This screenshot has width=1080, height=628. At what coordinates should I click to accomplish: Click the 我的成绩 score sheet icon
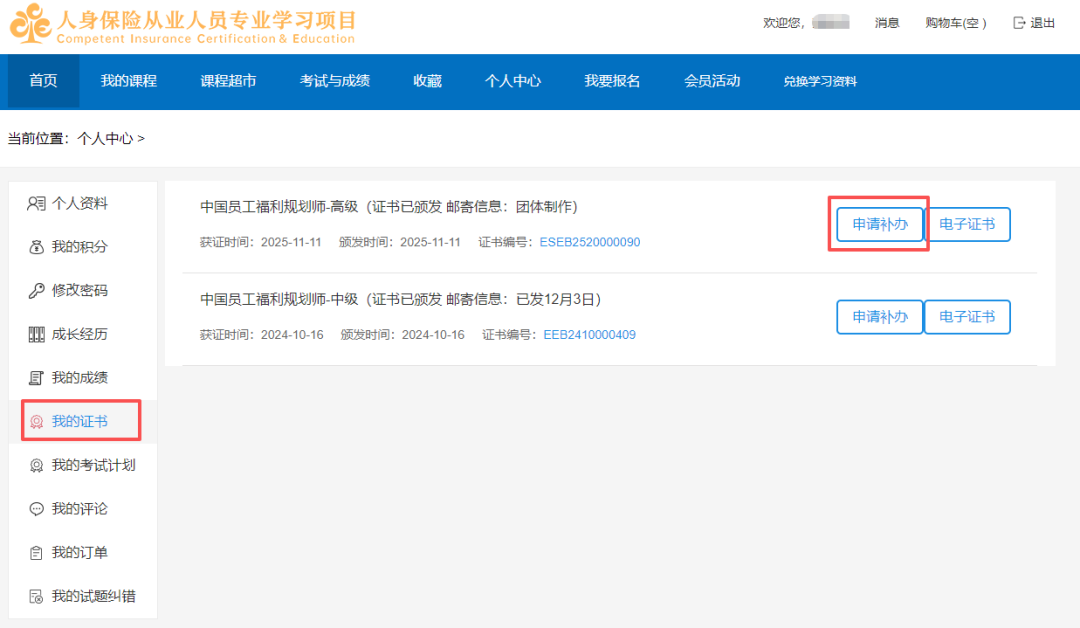click(37, 378)
